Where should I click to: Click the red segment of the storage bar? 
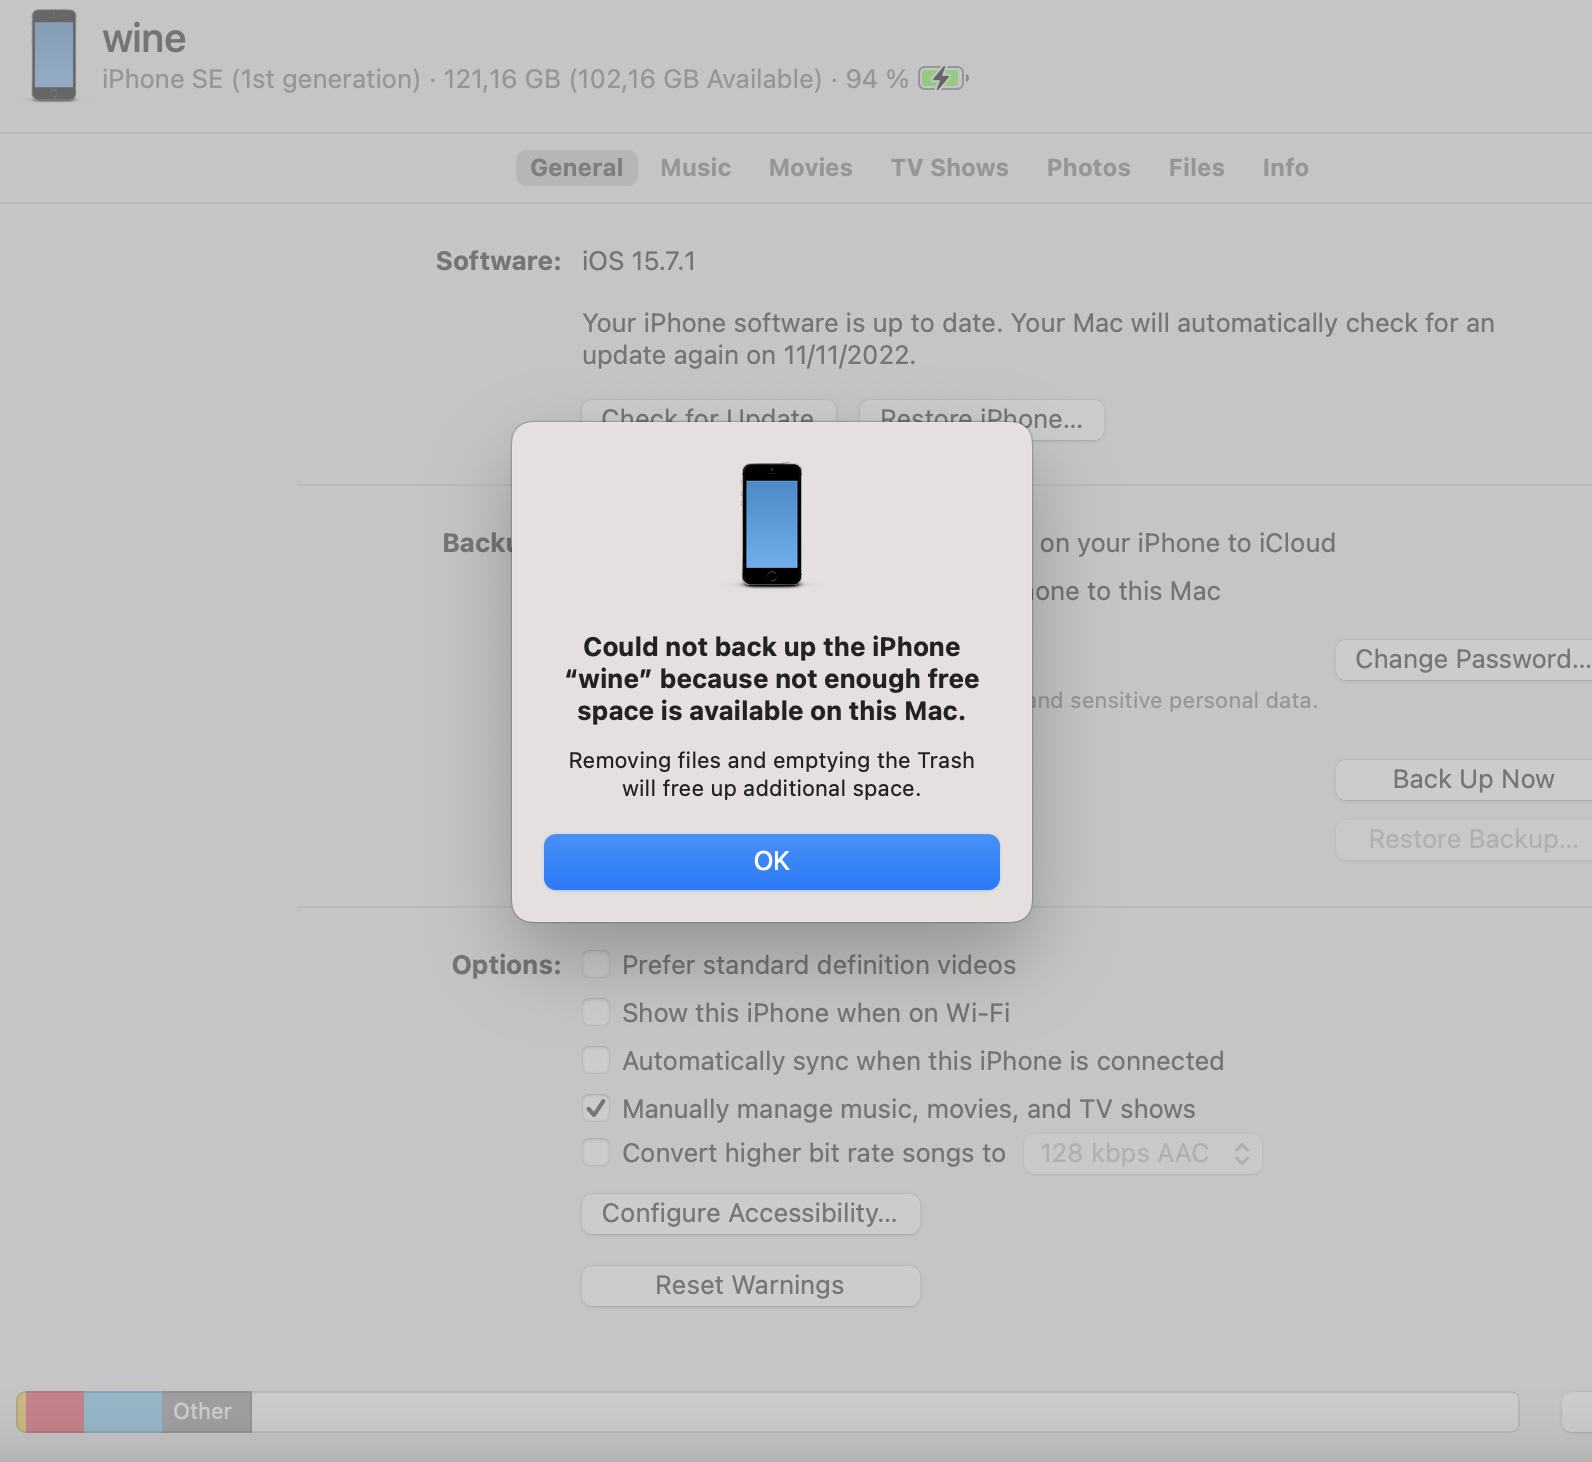55,1412
